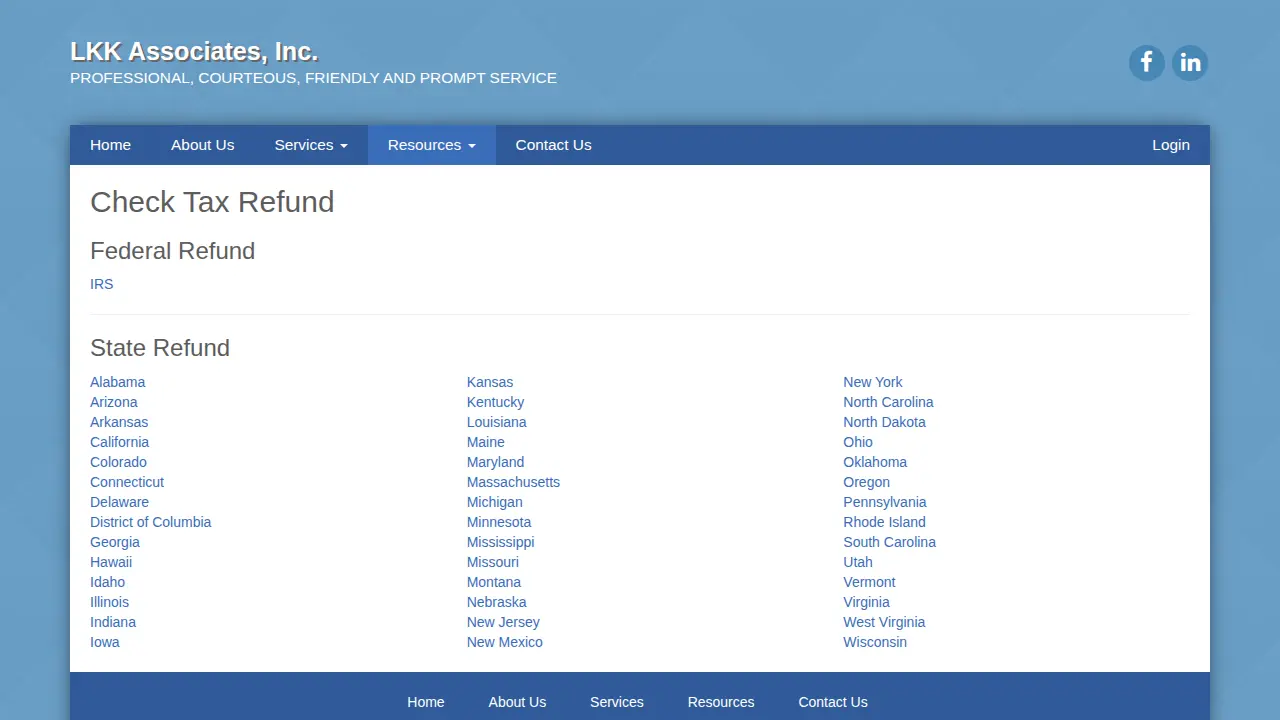
Task: Click the LKK Associates, Inc. site title
Action: point(194,51)
